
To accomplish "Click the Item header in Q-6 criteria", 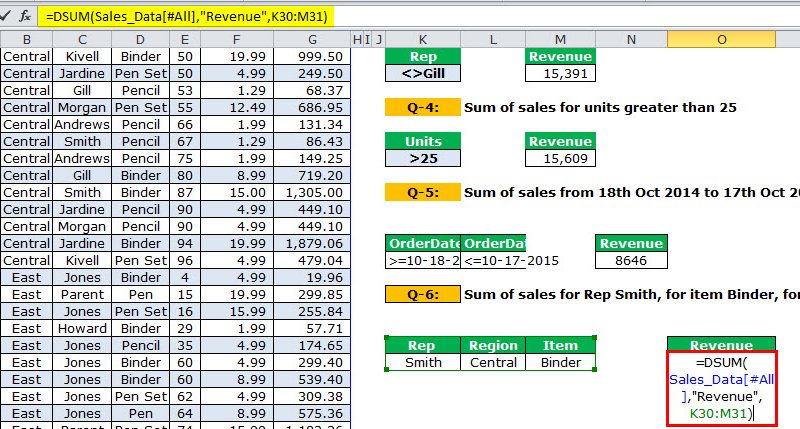I will point(560,345).
